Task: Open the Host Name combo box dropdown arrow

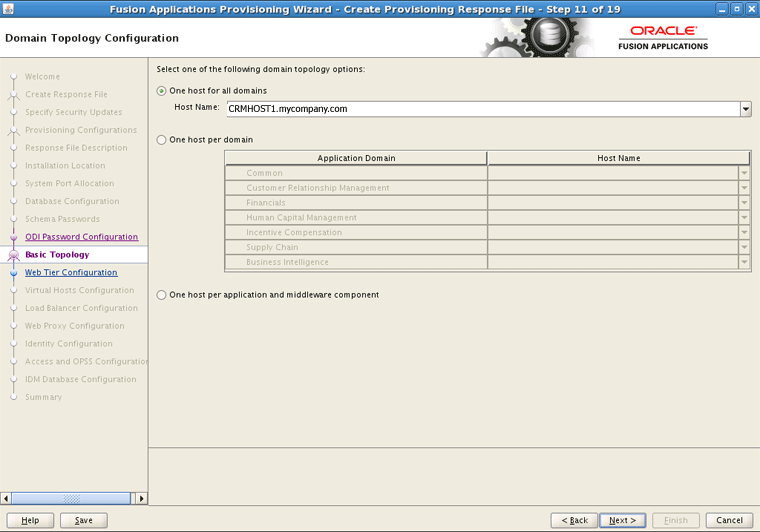Action: click(745, 109)
